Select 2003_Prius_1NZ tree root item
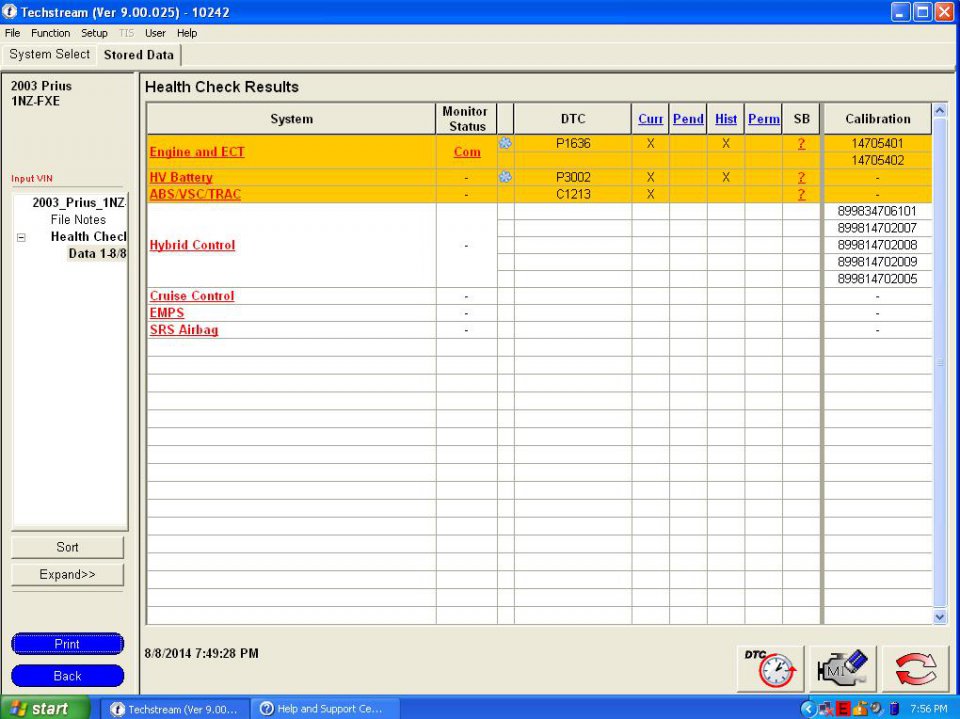 [x=79, y=203]
